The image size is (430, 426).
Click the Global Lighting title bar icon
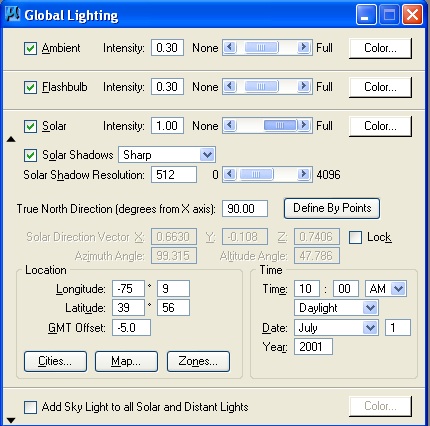12,14
